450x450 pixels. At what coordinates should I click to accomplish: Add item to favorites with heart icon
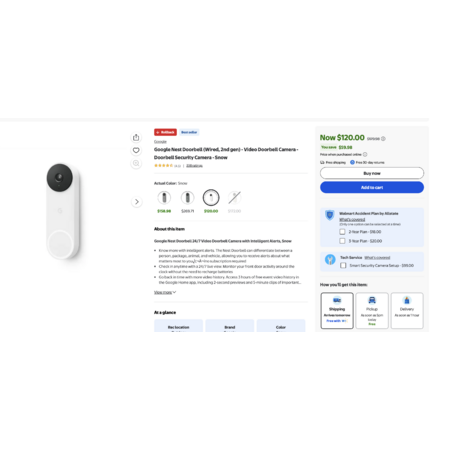pos(136,150)
